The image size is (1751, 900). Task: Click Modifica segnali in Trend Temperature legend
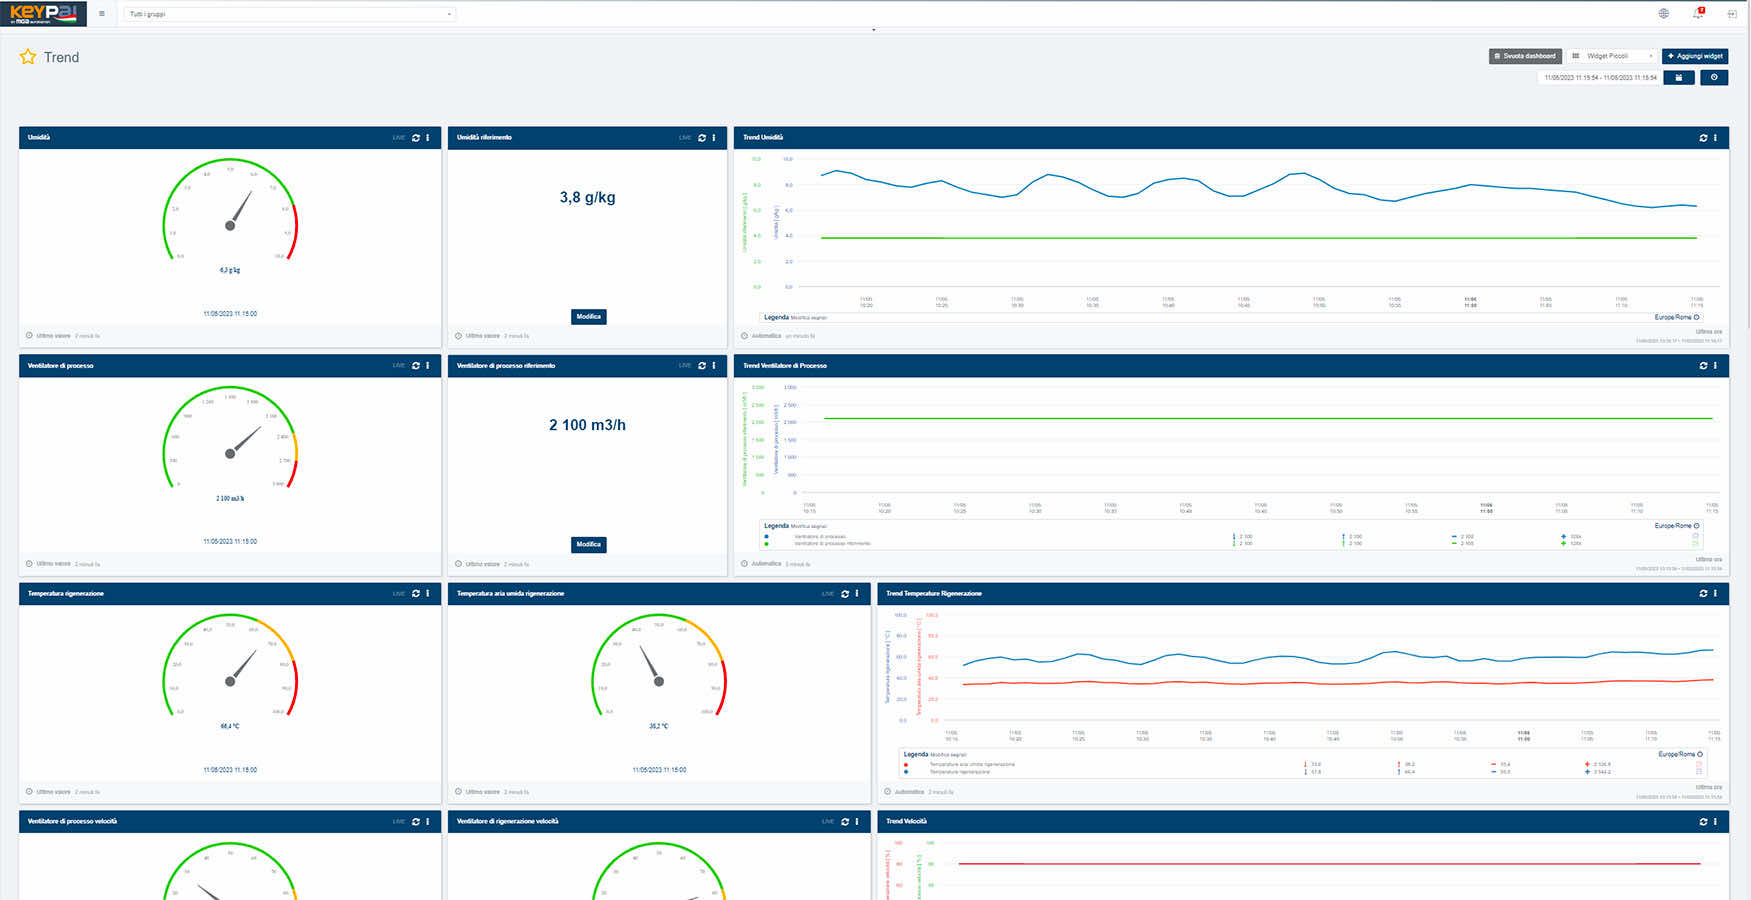[x=949, y=755]
